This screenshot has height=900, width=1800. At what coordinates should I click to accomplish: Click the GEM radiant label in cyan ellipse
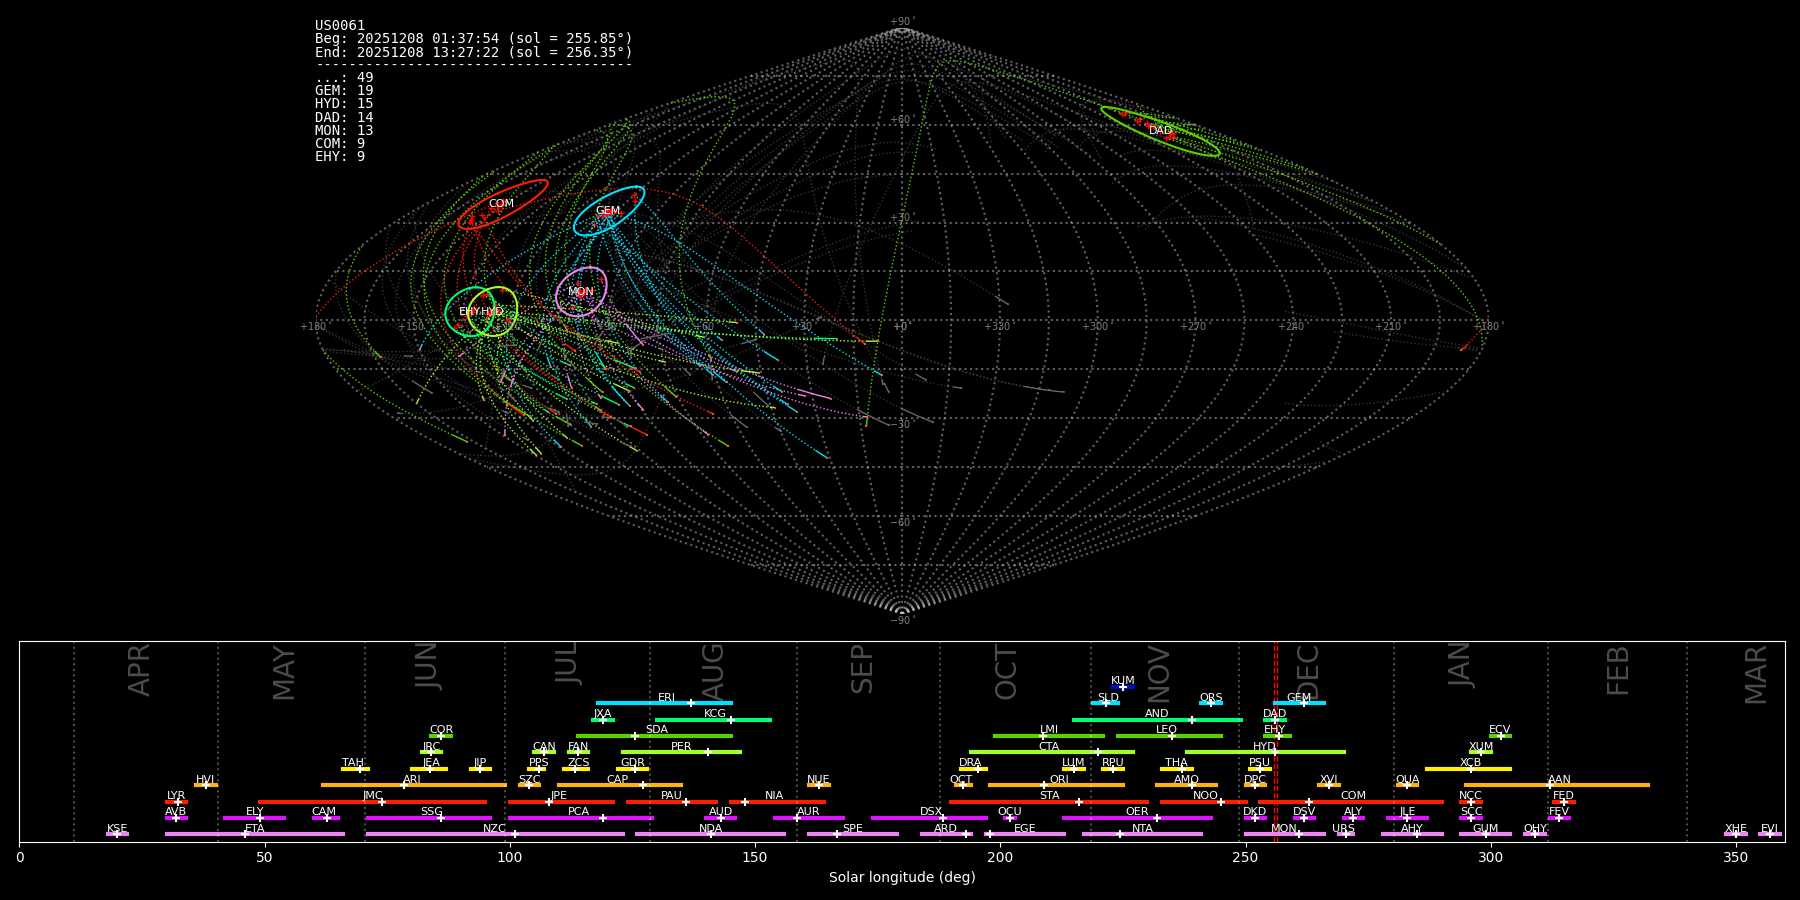click(608, 211)
